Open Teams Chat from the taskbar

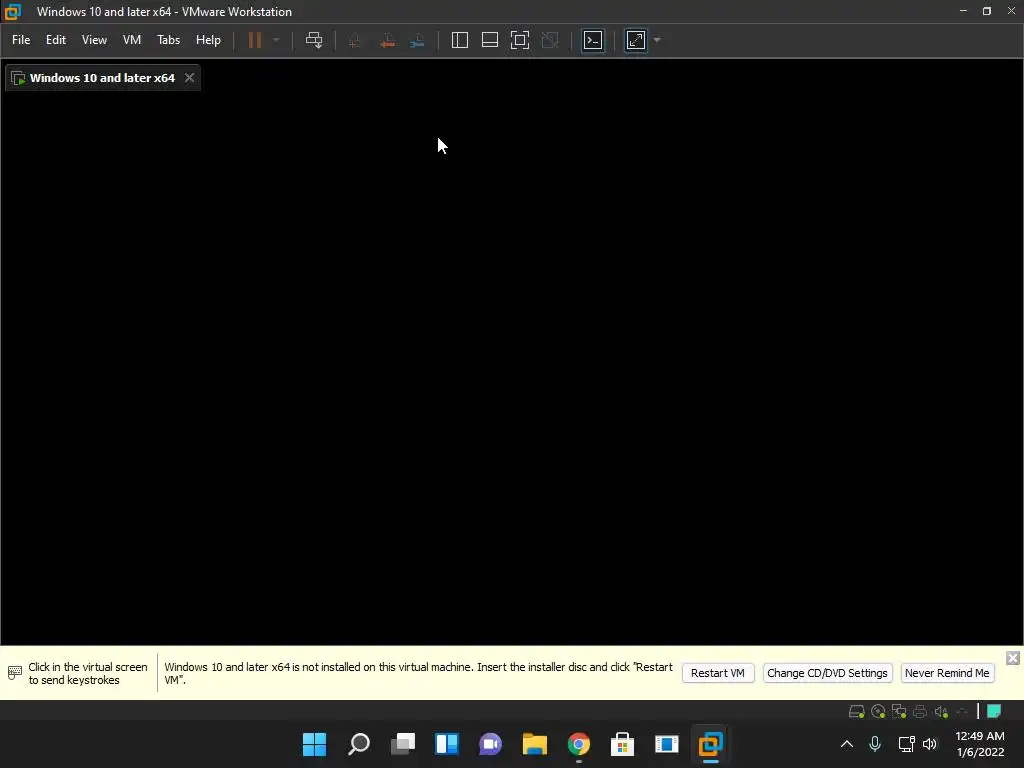tap(490, 744)
